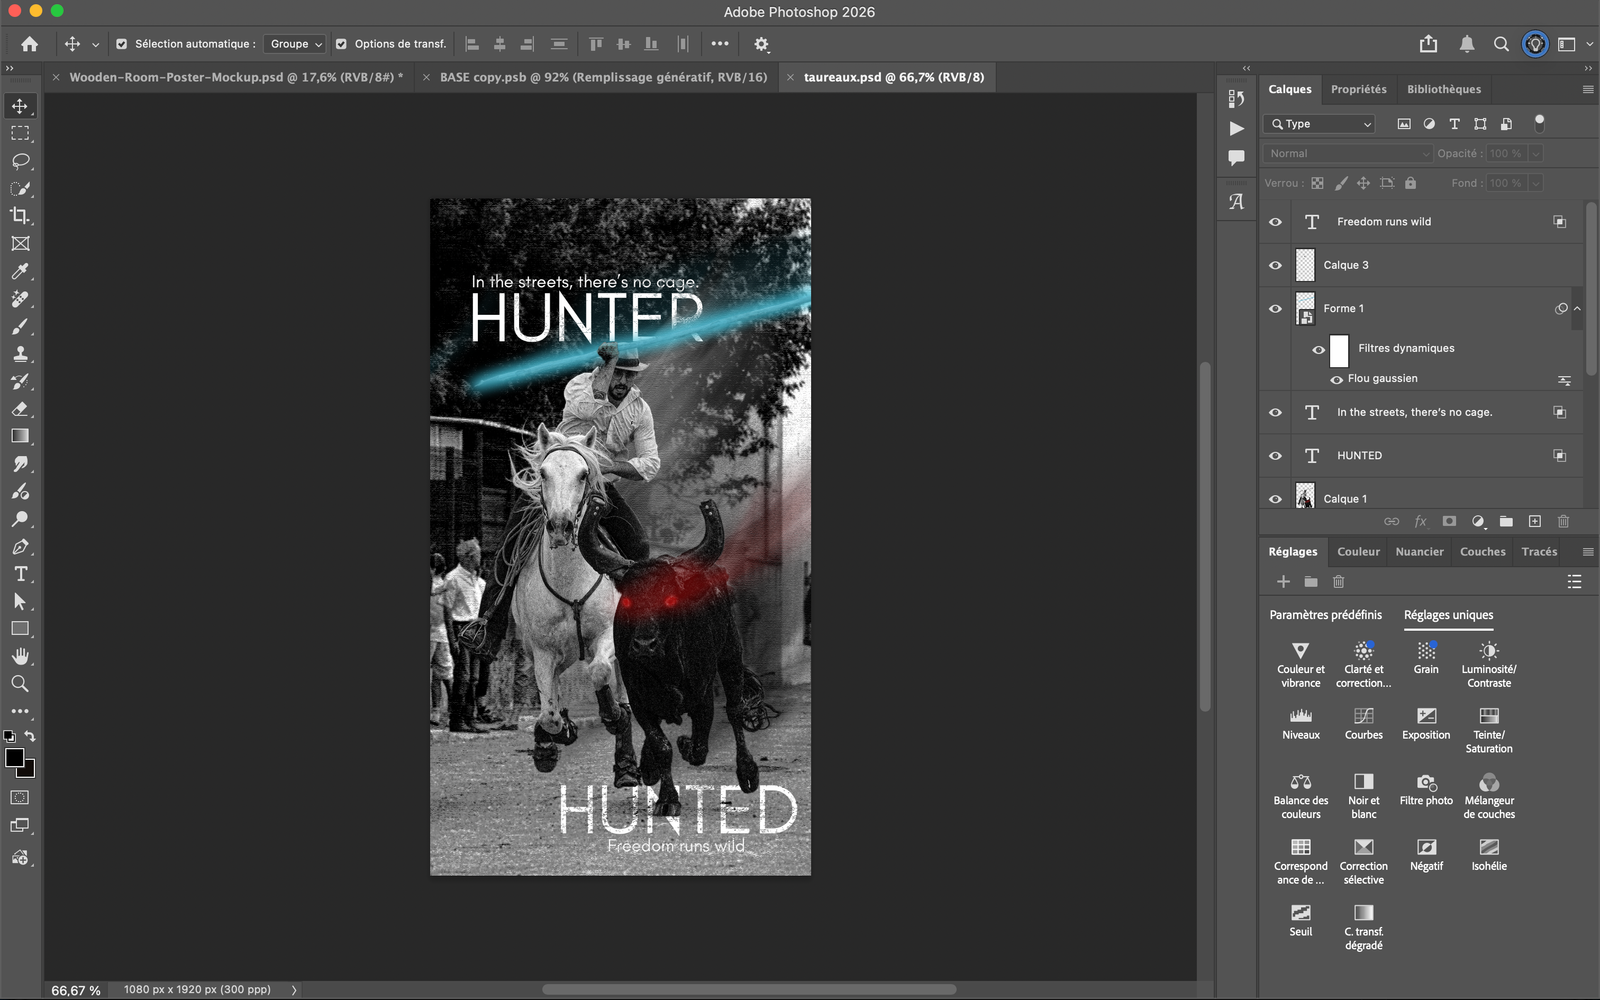This screenshot has width=1600, height=1000.
Task: Open the layer mask icon in Layers panel
Action: pos(1448,521)
